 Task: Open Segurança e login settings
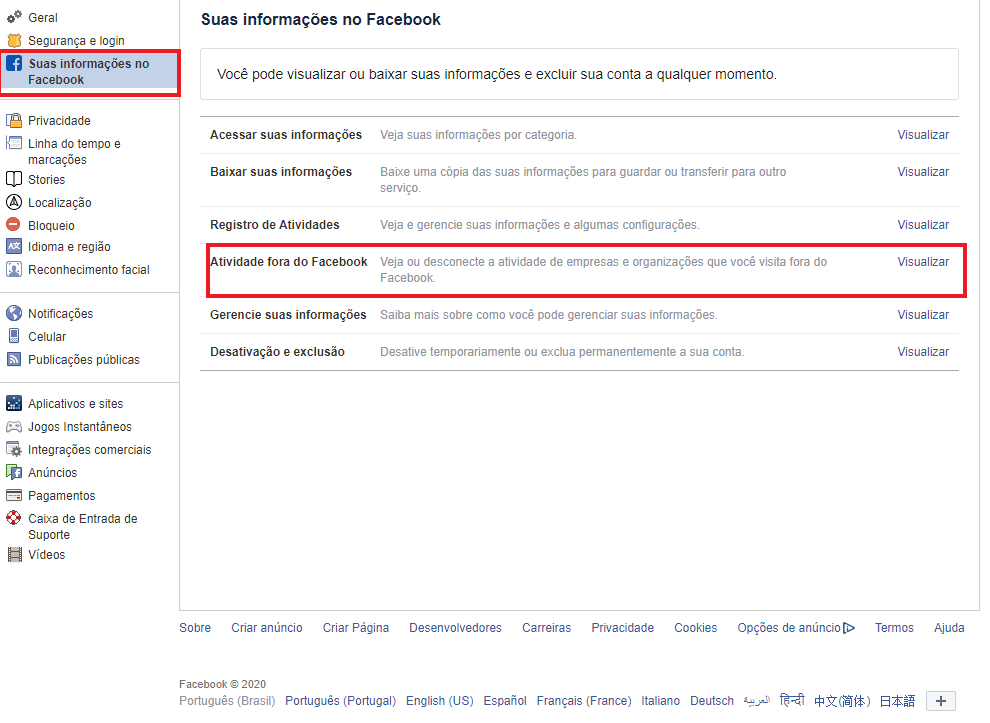click(76, 40)
